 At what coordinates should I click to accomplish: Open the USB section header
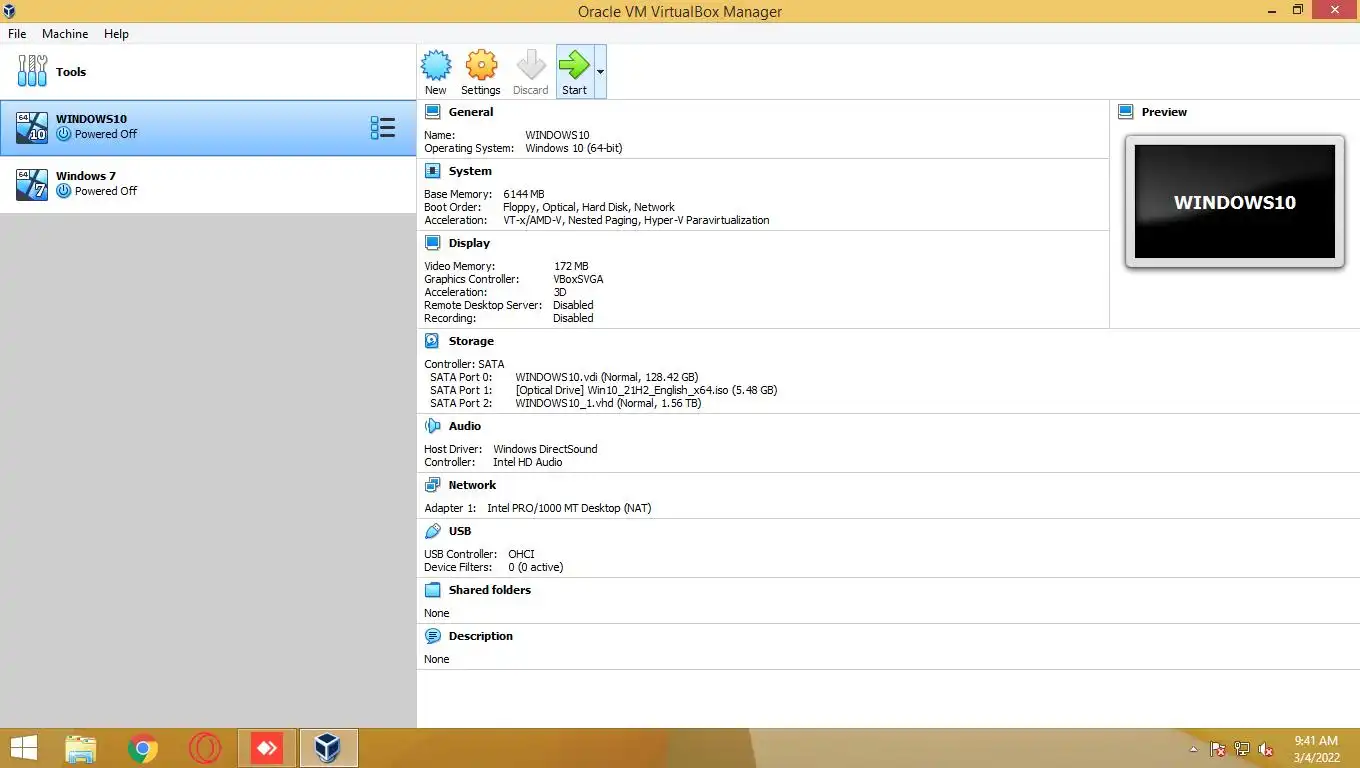tap(460, 531)
